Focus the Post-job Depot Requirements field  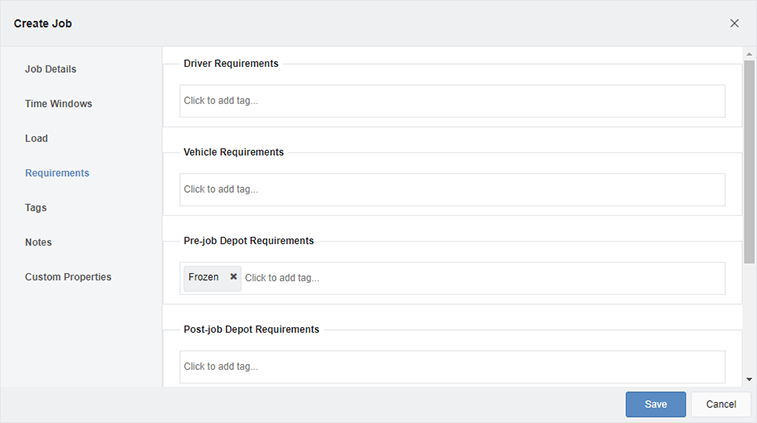coord(452,366)
